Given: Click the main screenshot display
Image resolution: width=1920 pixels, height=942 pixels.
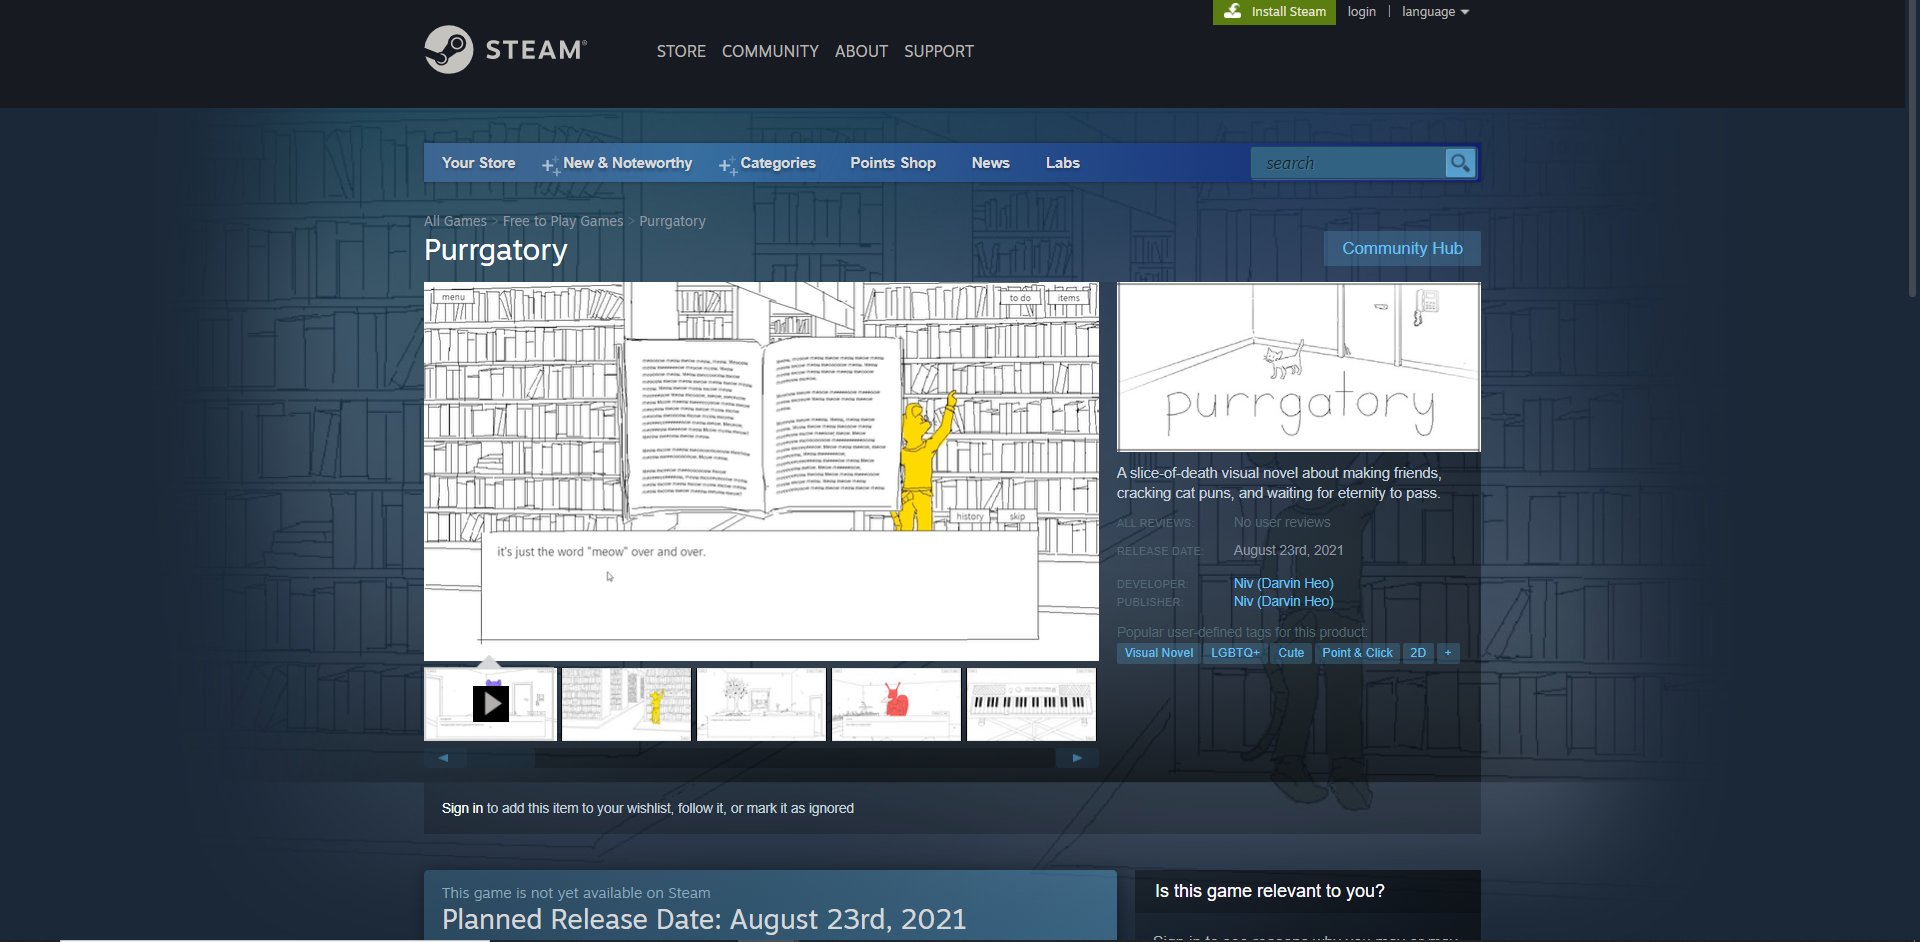Looking at the screenshot, I should point(761,471).
